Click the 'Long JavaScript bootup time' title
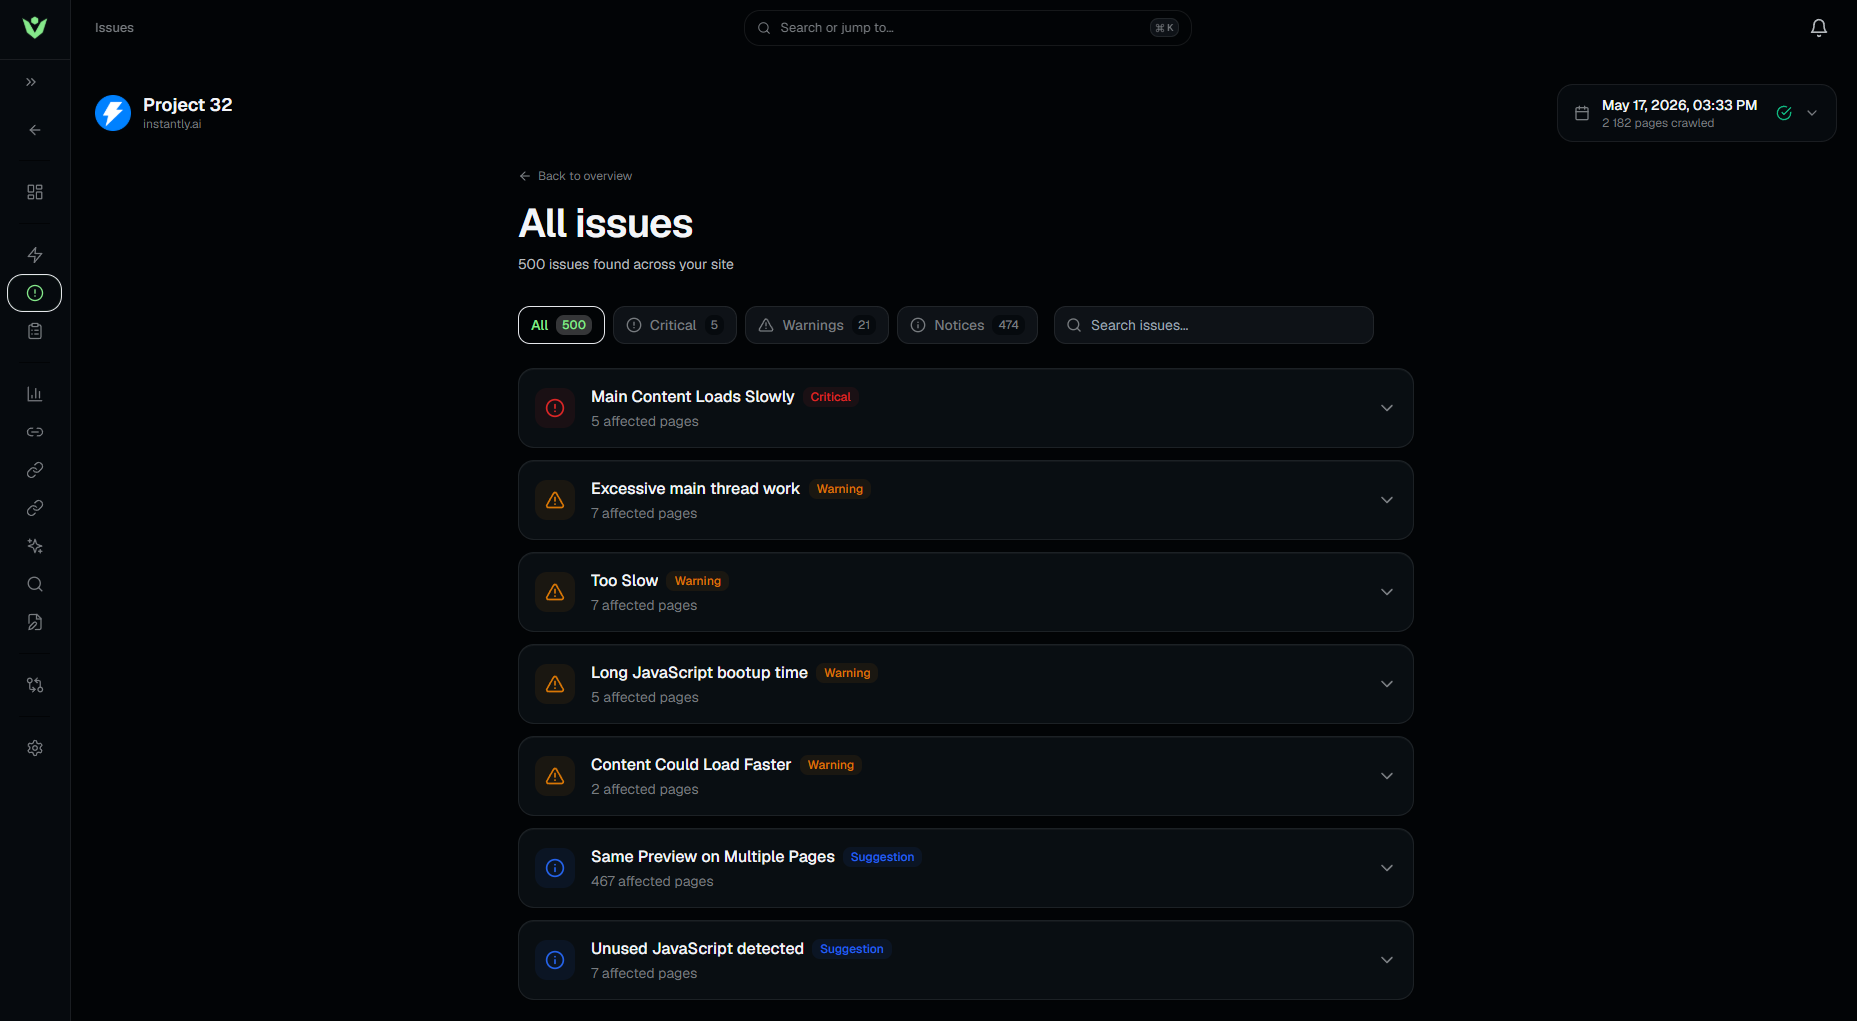The image size is (1857, 1021). pos(699,673)
